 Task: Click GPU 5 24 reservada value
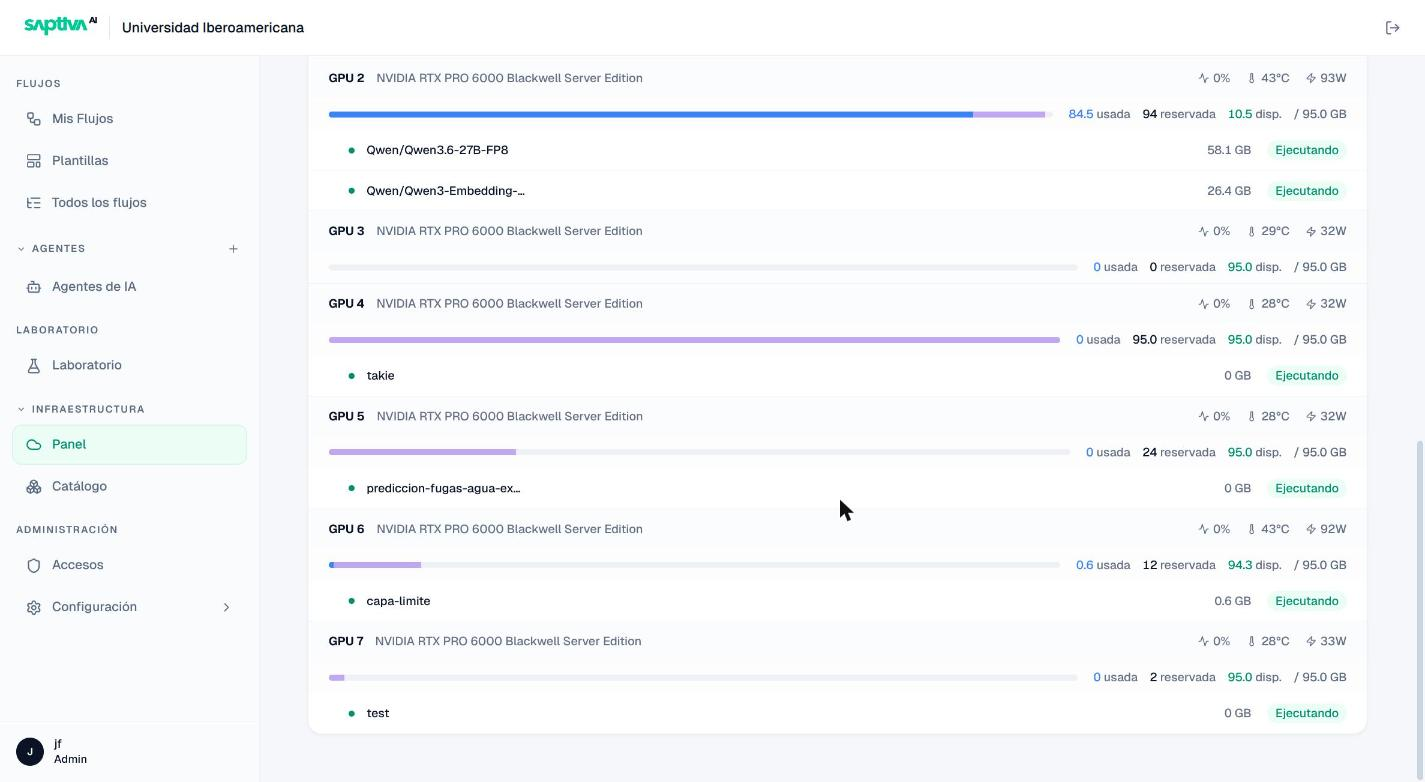pyautogui.click(x=1179, y=453)
